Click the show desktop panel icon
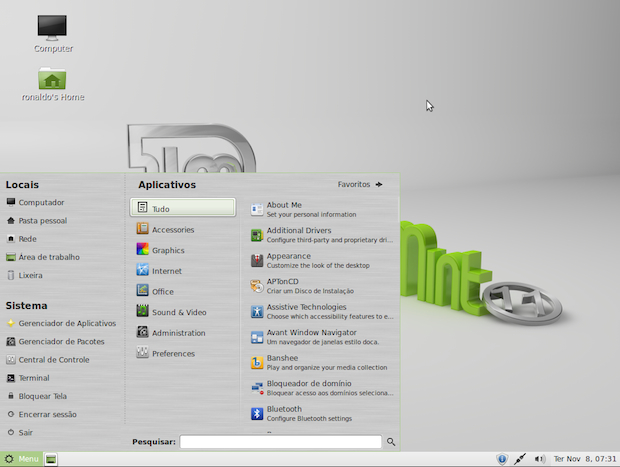Image resolution: width=620 pixels, height=467 pixels. 51,459
